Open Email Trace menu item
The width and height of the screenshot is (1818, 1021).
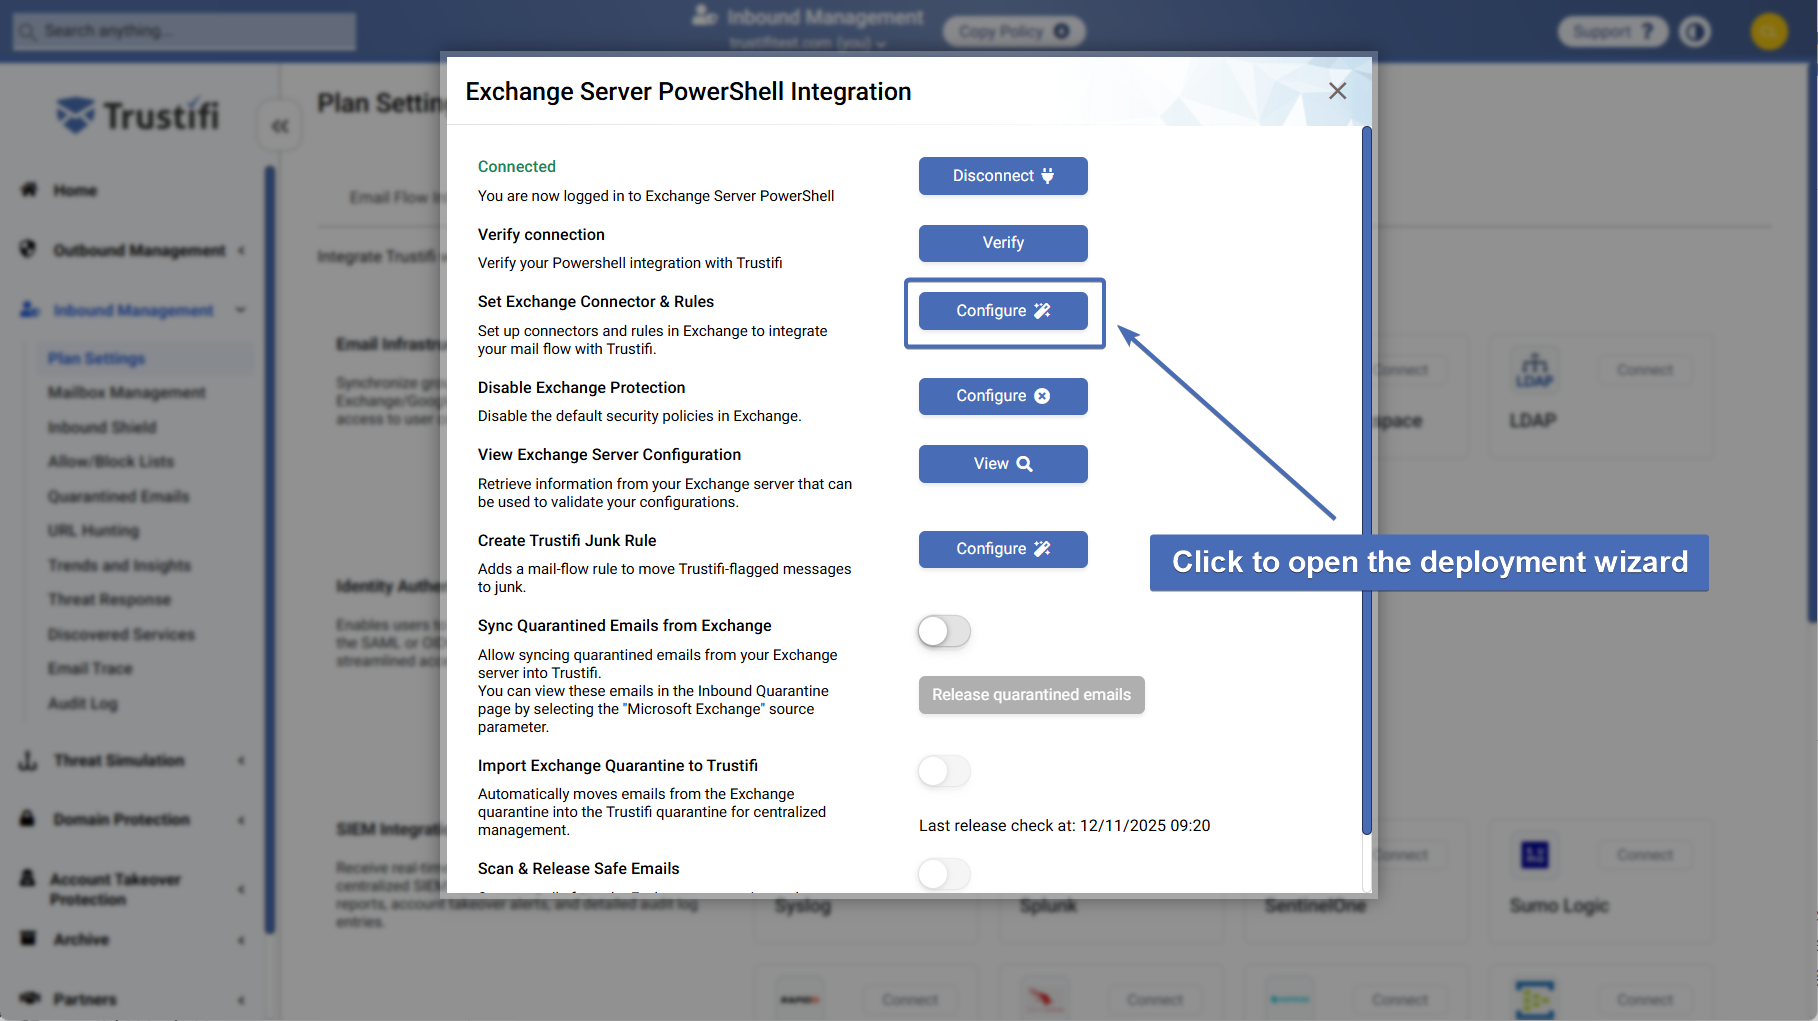point(90,669)
